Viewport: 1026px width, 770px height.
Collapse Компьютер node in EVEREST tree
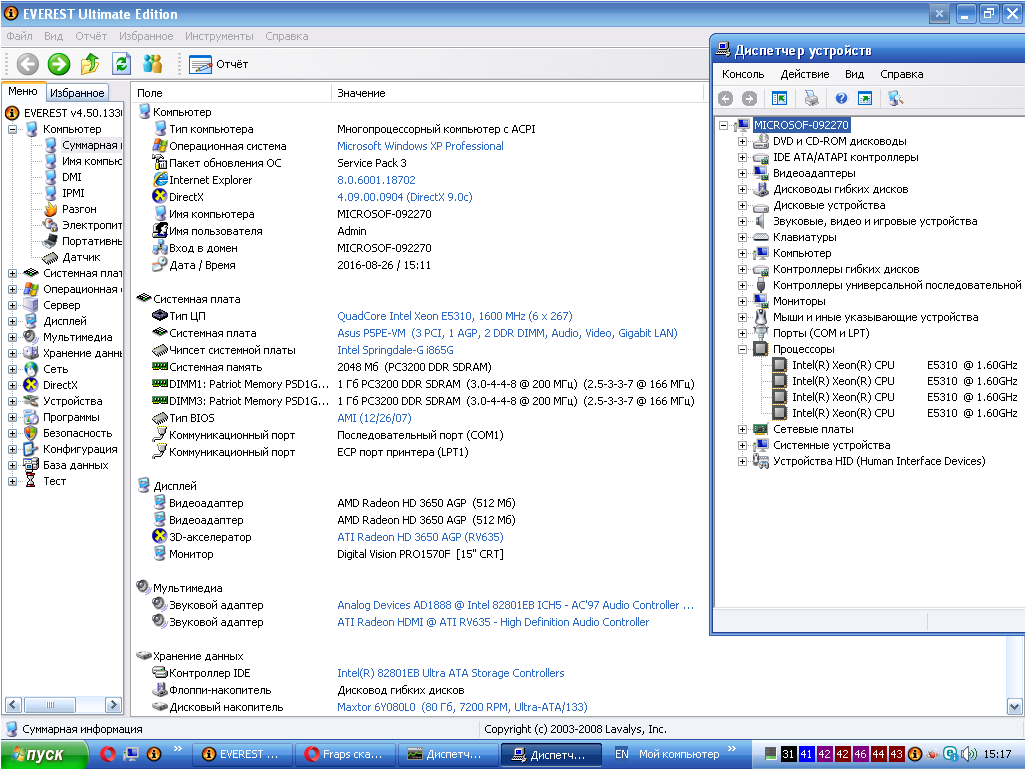pyautogui.click(x=12, y=130)
